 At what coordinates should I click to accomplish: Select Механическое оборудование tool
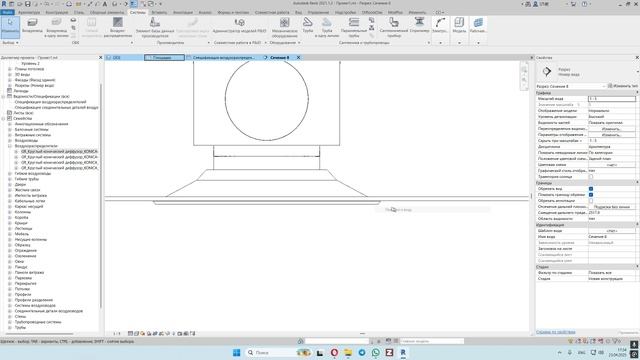click(x=284, y=28)
